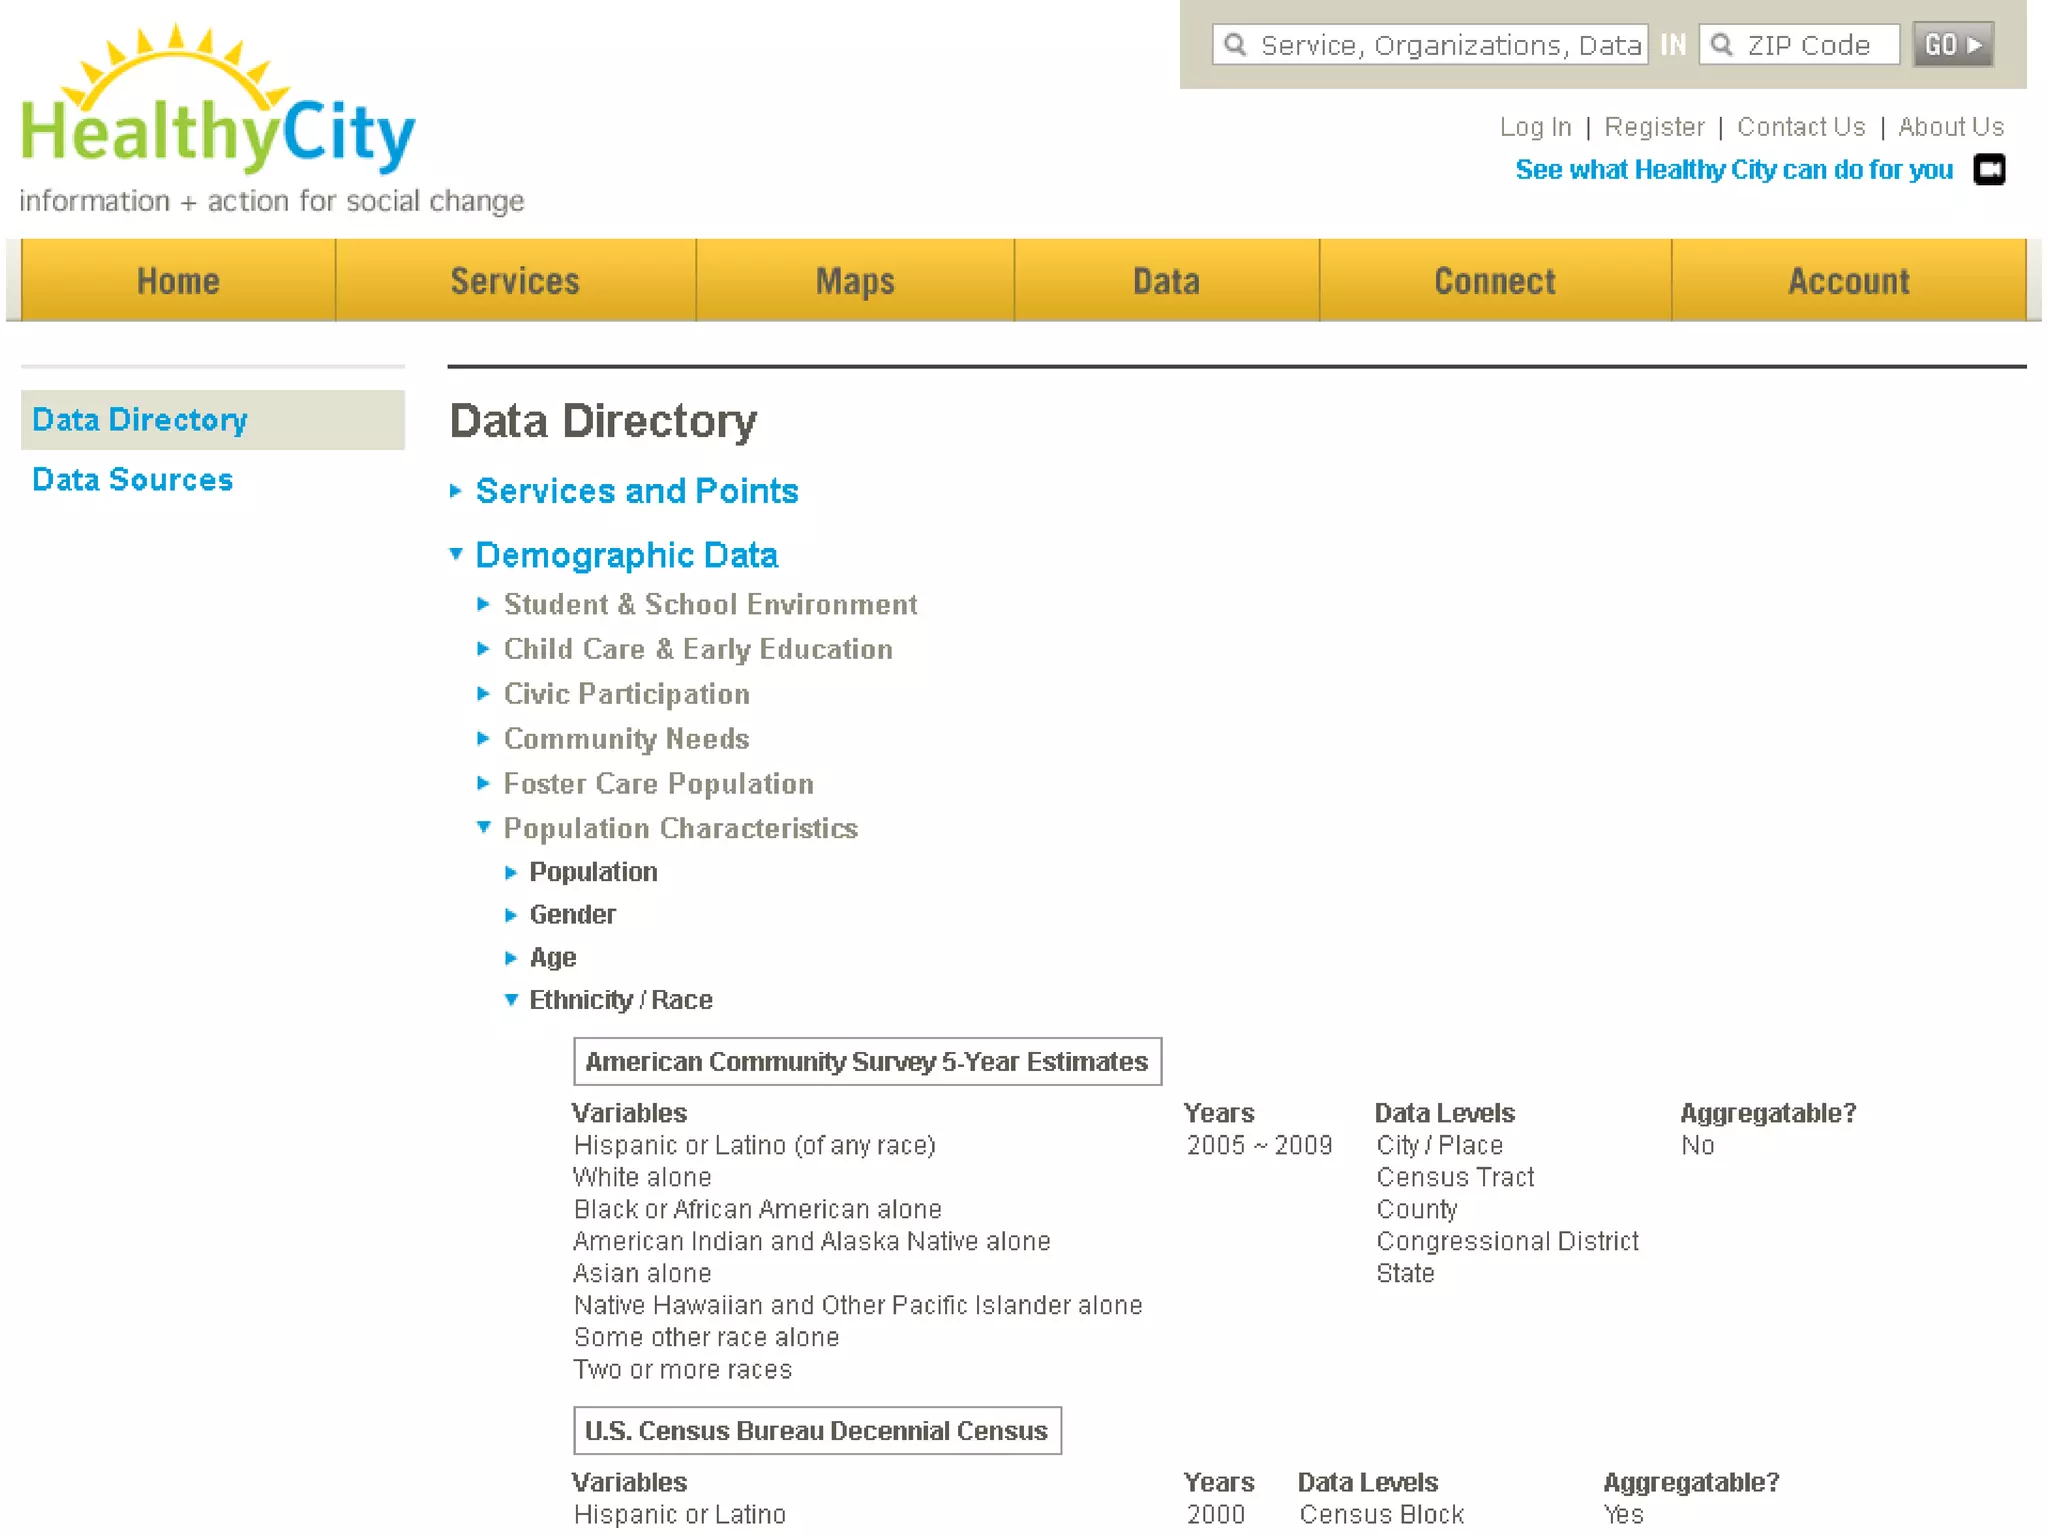
Task: Click the ZIP Code magnifier icon
Action: [1721, 45]
